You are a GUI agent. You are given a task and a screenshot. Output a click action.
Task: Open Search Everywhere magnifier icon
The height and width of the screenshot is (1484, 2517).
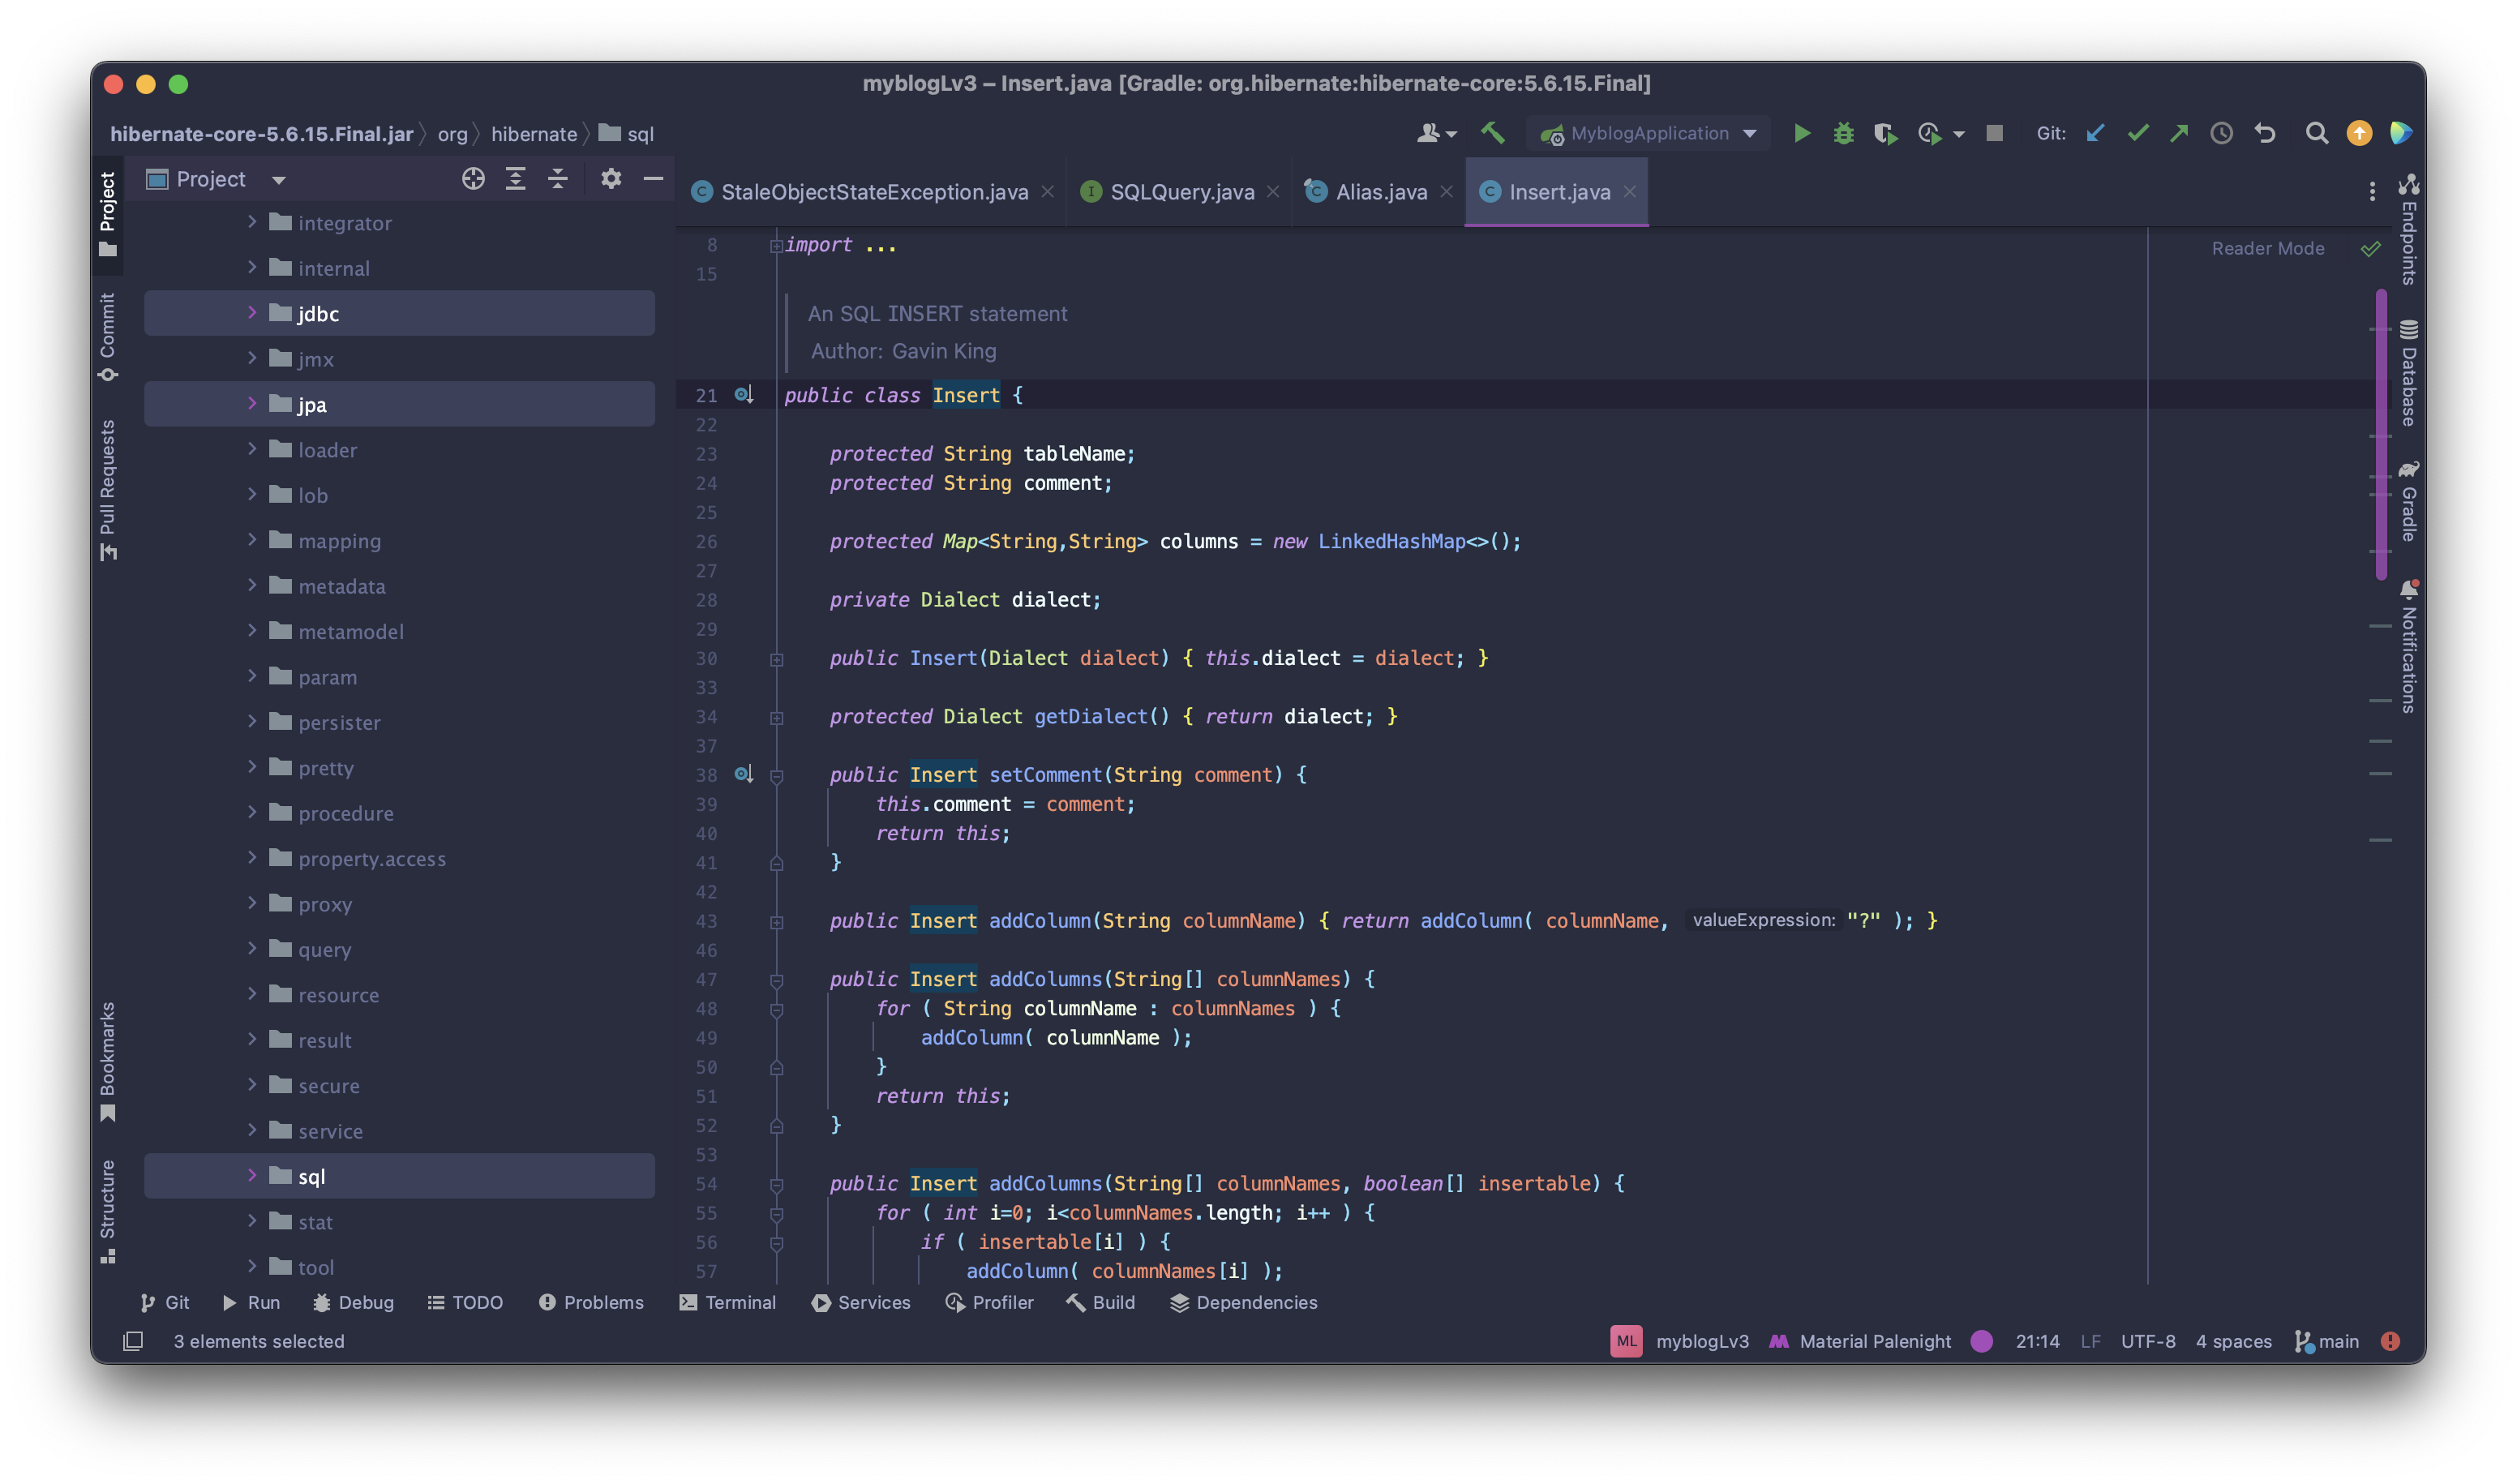pyautogui.click(x=2316, y=133)
